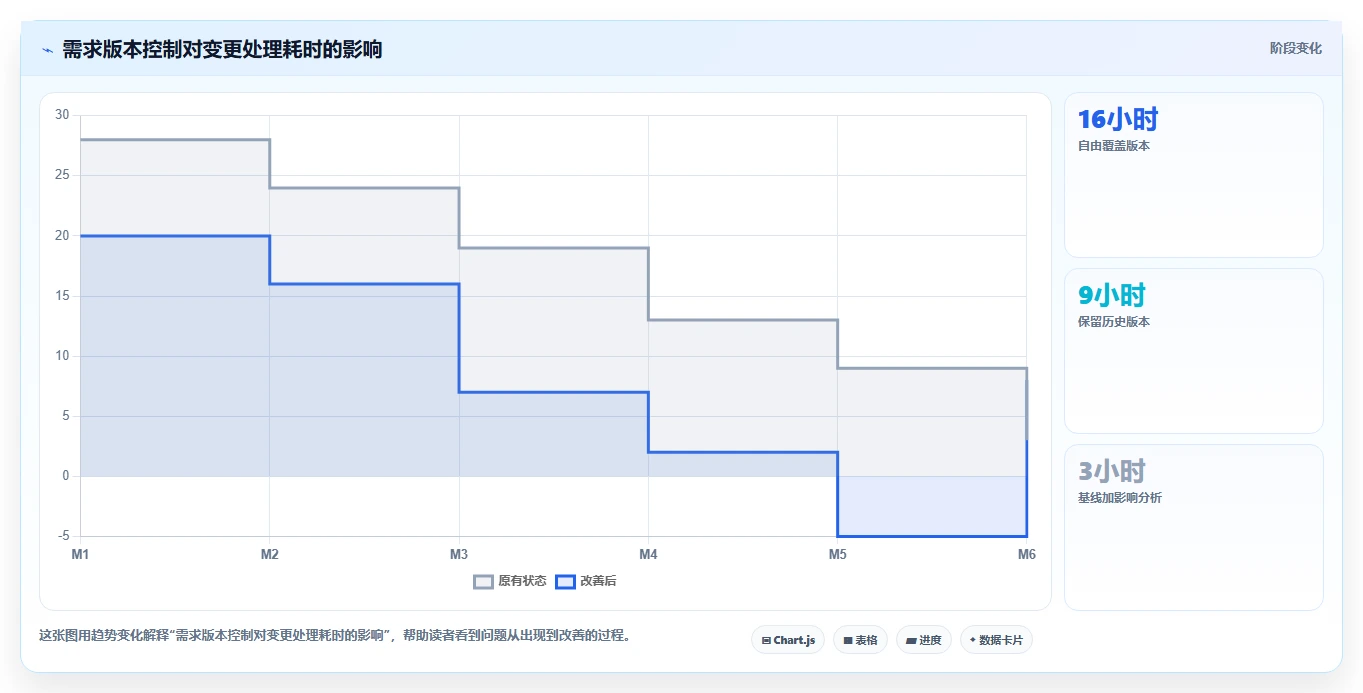The height and width of the screenshot is (693, 1363).
Task: Open the 16小时 自由覆盖版本 card
Action: (1194, 175)
